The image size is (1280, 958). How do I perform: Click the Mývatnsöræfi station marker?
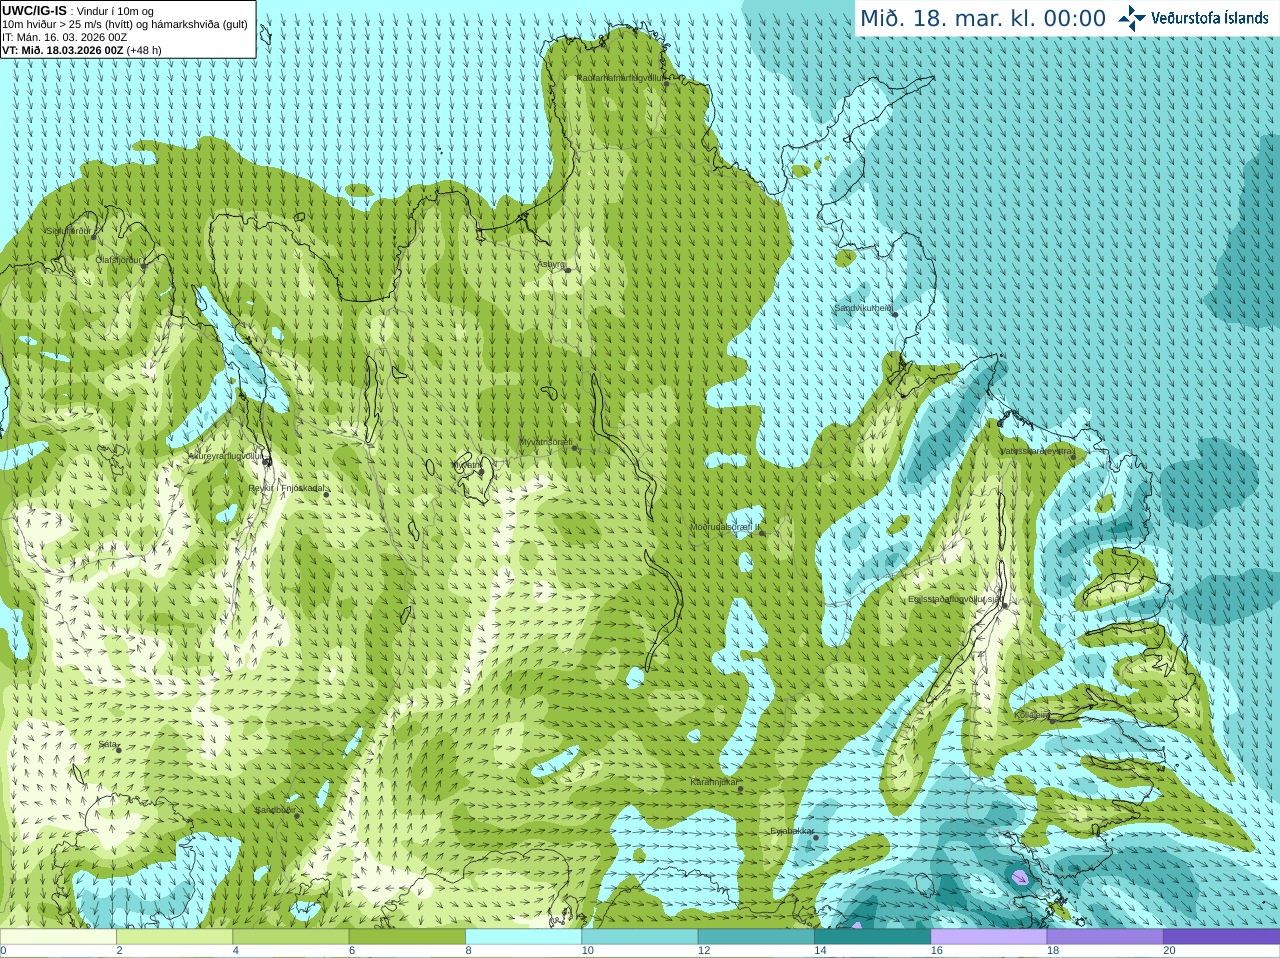pos(575,448)
